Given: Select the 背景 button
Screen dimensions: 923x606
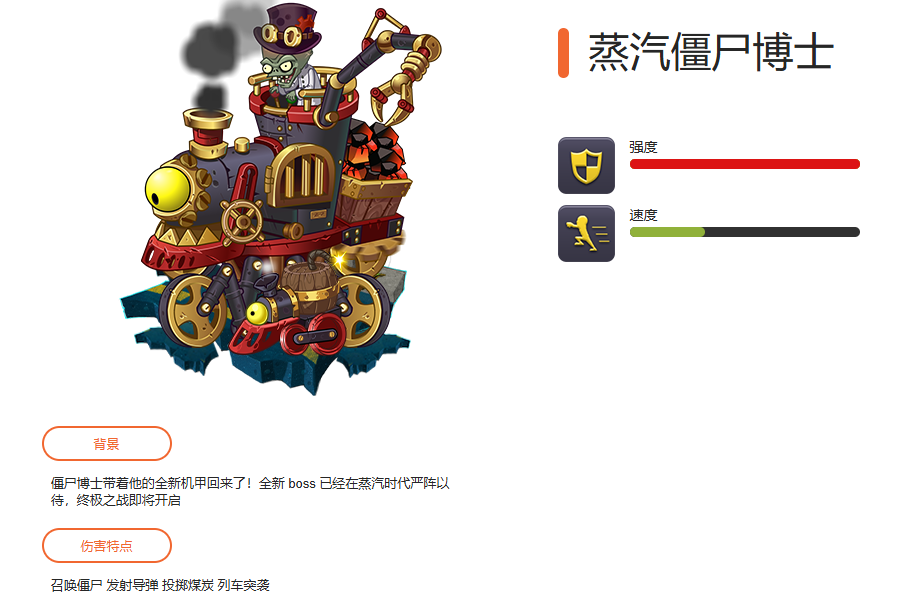Looking at the screenshot, I should point(107,443).
